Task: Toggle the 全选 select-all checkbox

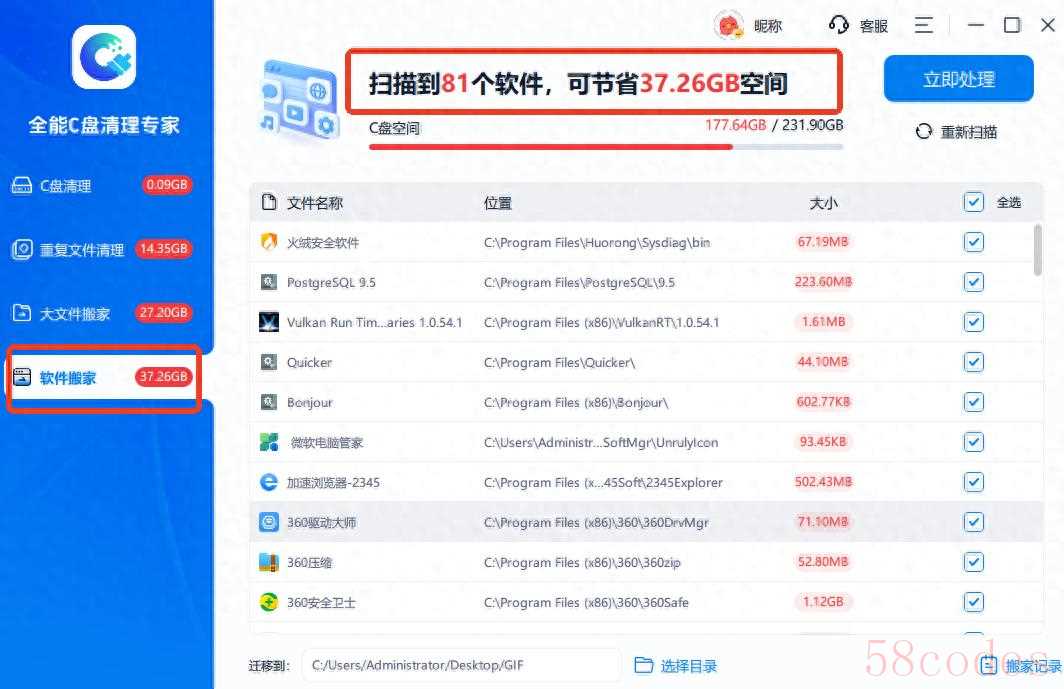Action: 974,202
